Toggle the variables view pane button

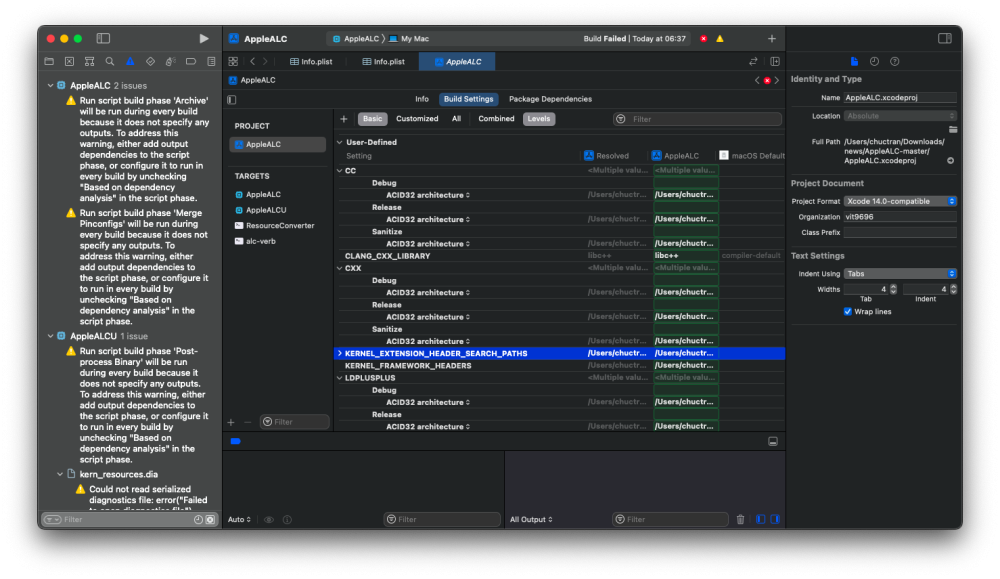760,520
